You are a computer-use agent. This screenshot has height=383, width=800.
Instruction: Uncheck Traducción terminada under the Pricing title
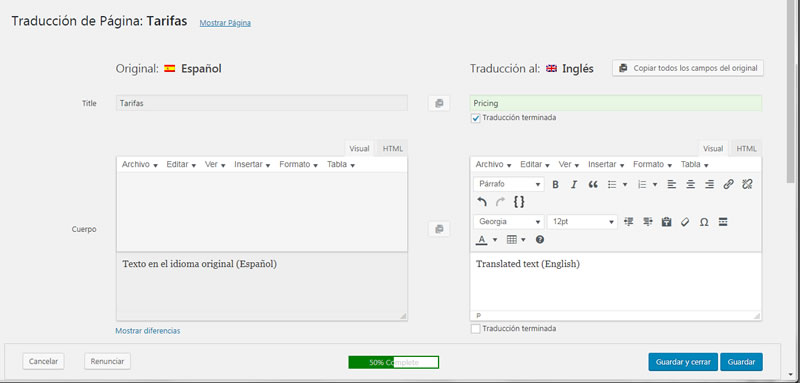pyautogui.click(x=476, y=118)
